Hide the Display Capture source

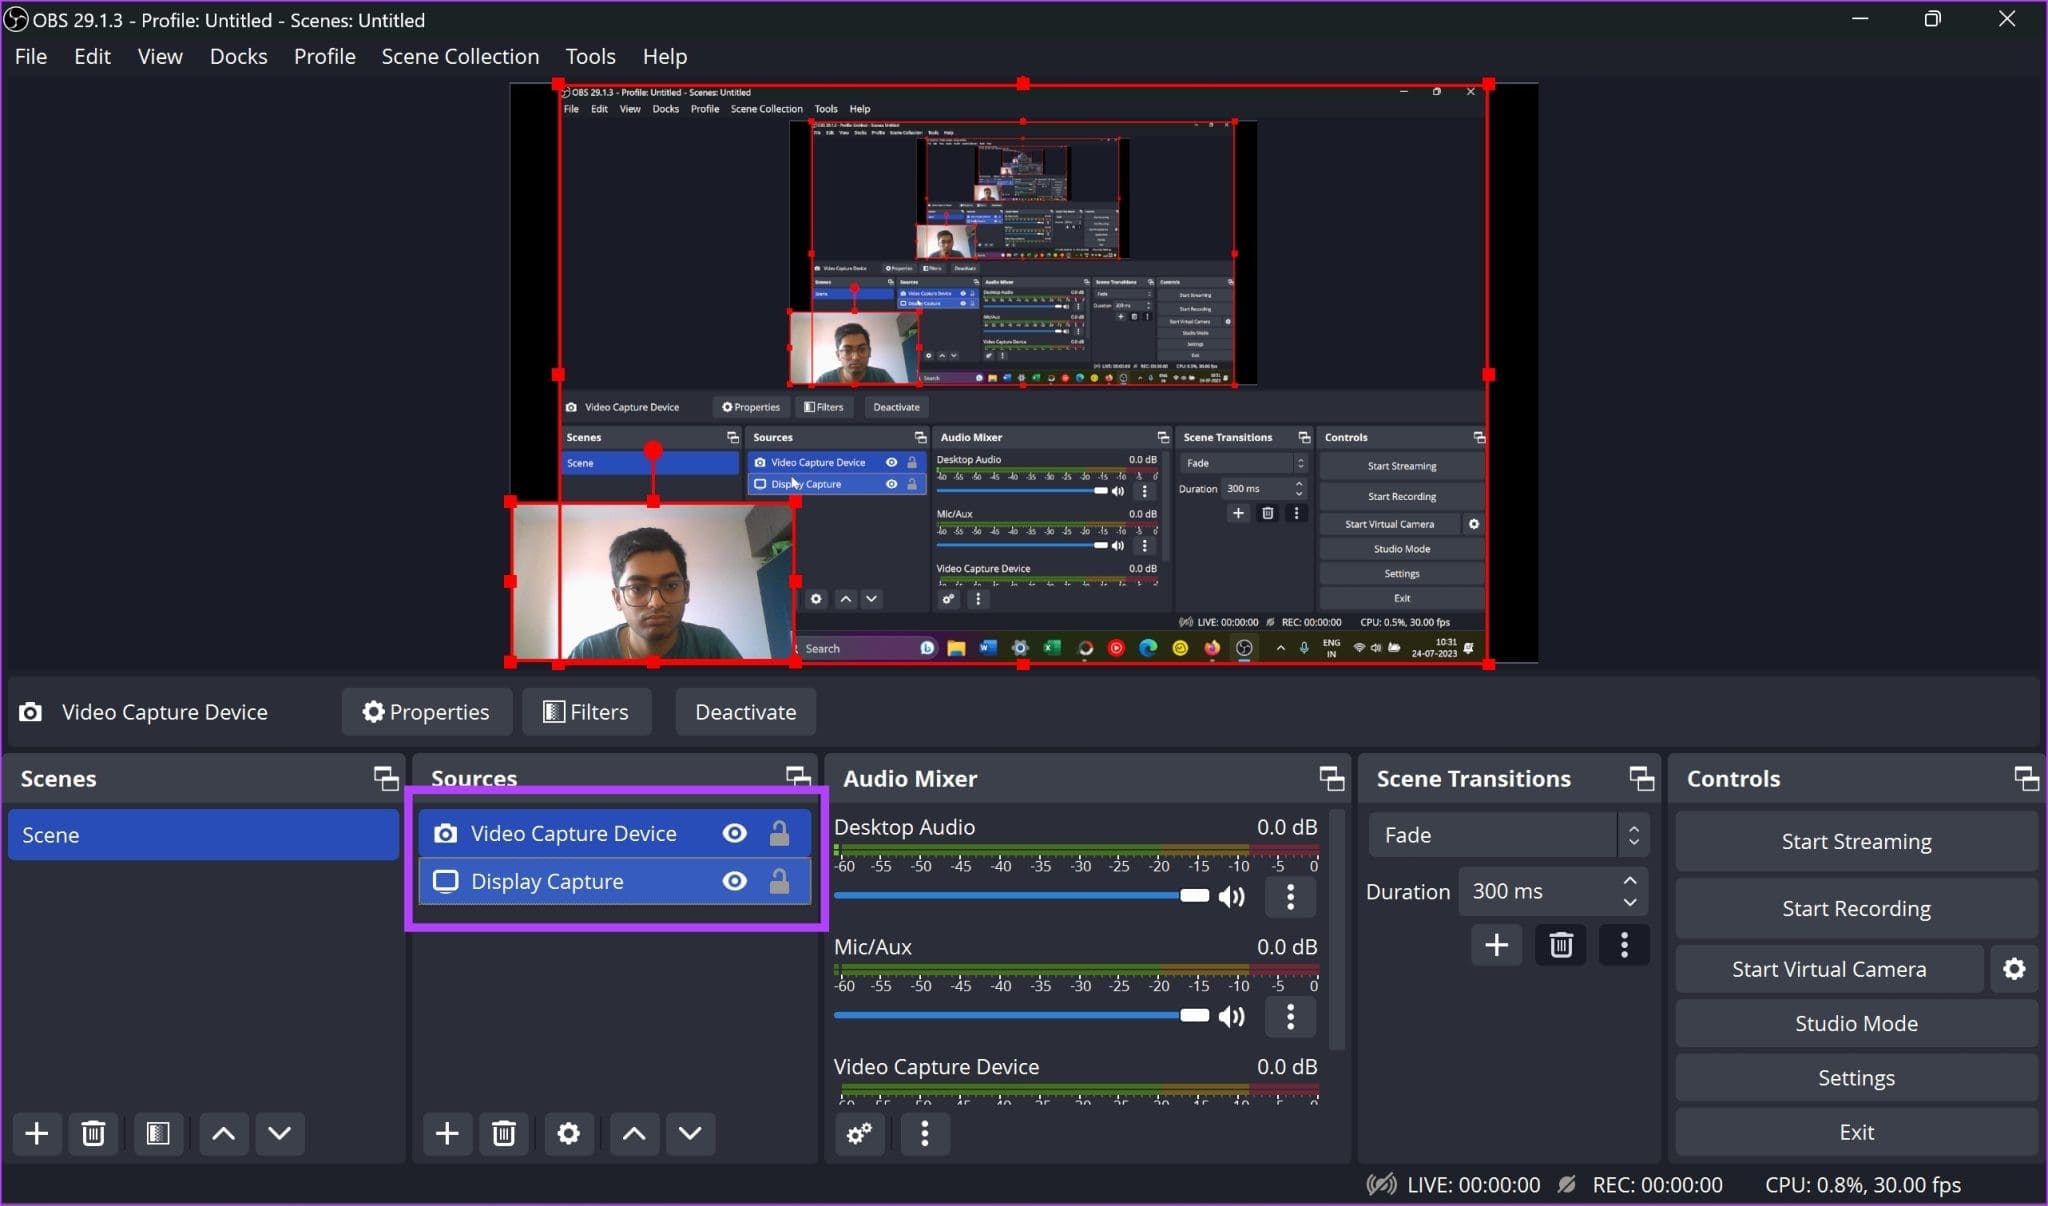click(734, 881)
